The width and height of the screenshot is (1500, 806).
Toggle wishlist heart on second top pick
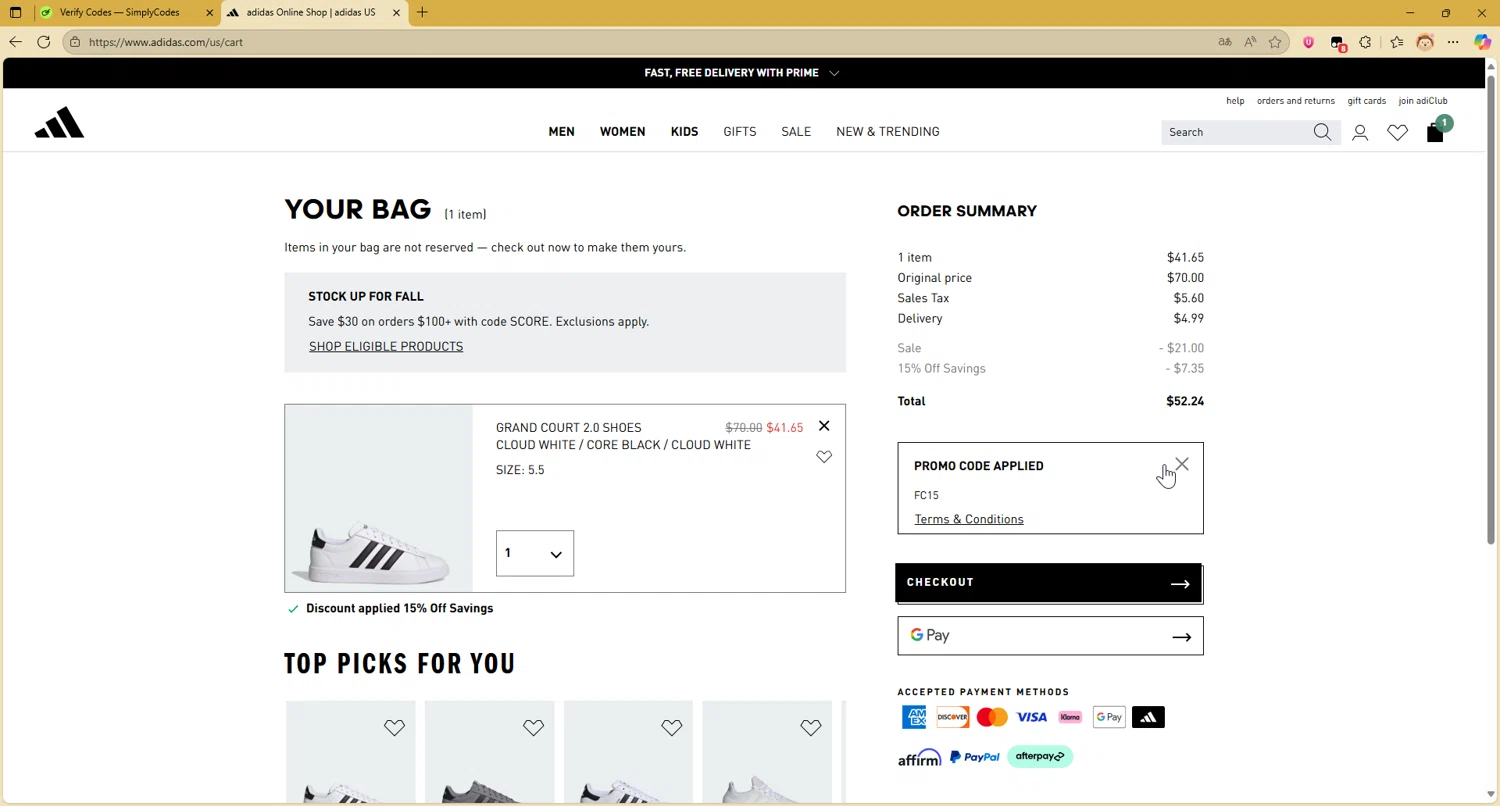click(x=533, y=728)
